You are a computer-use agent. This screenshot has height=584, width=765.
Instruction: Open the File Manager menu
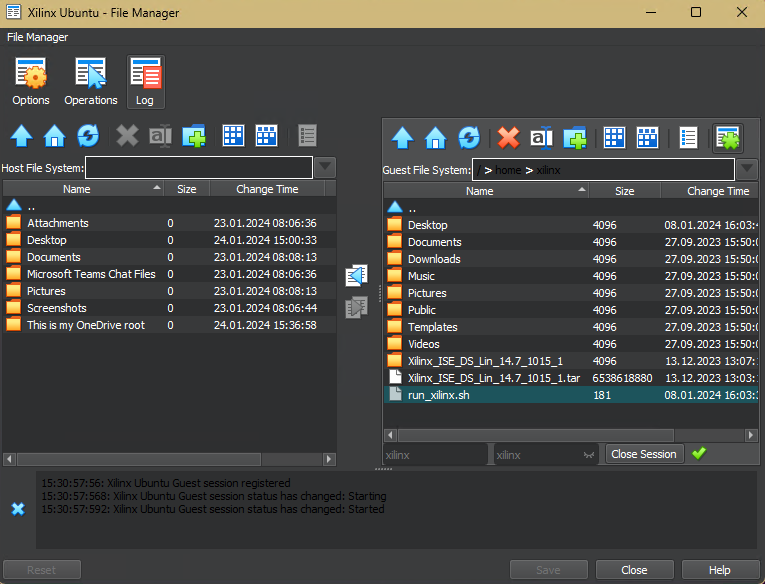coord(37,37)
